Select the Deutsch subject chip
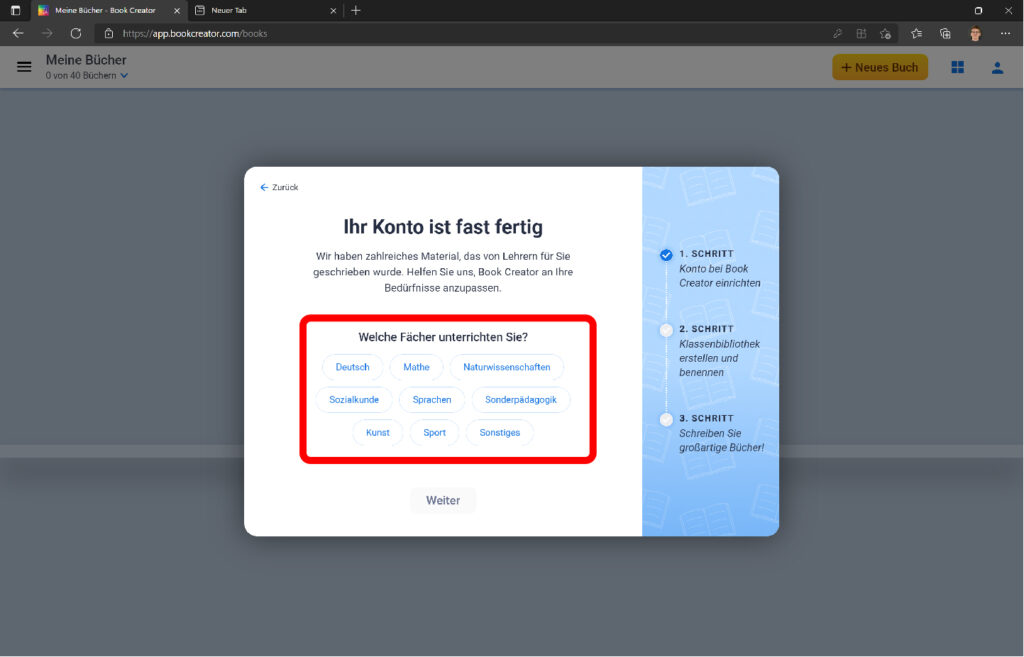The image size is (1024, 657). (352, 367)
